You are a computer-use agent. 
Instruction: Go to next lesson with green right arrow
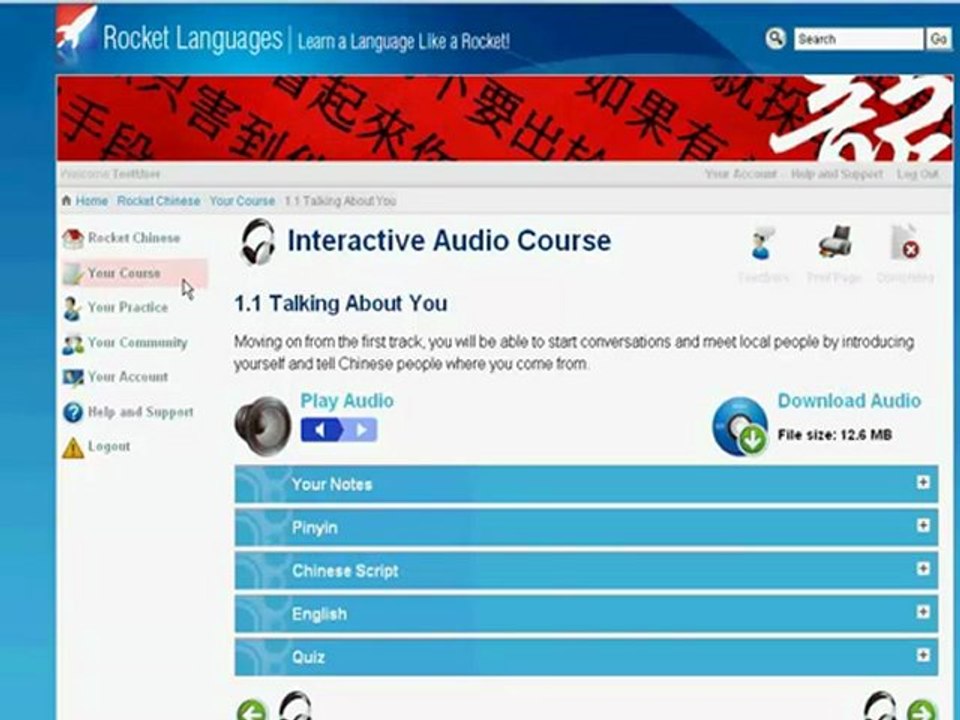tap(921, 710)
